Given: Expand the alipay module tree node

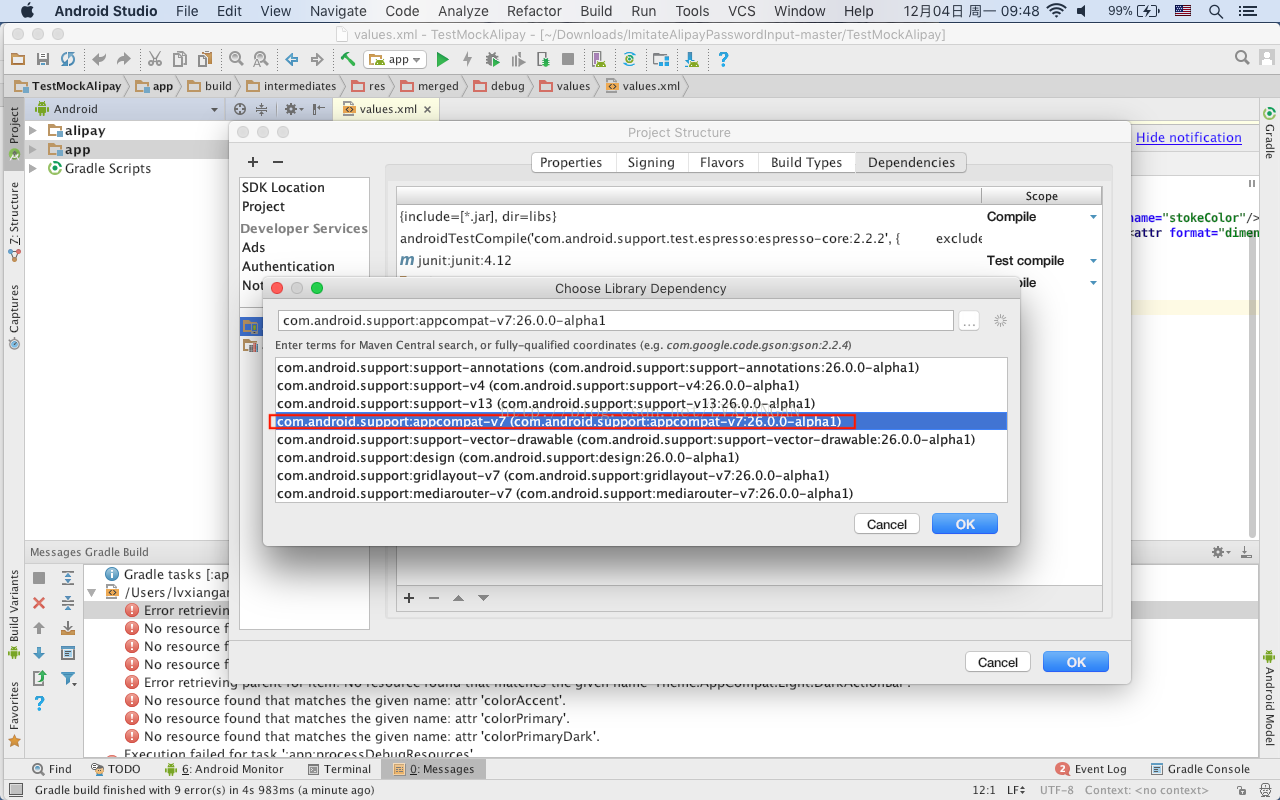Looking at the screenshot, I should [x=33, y=131].
